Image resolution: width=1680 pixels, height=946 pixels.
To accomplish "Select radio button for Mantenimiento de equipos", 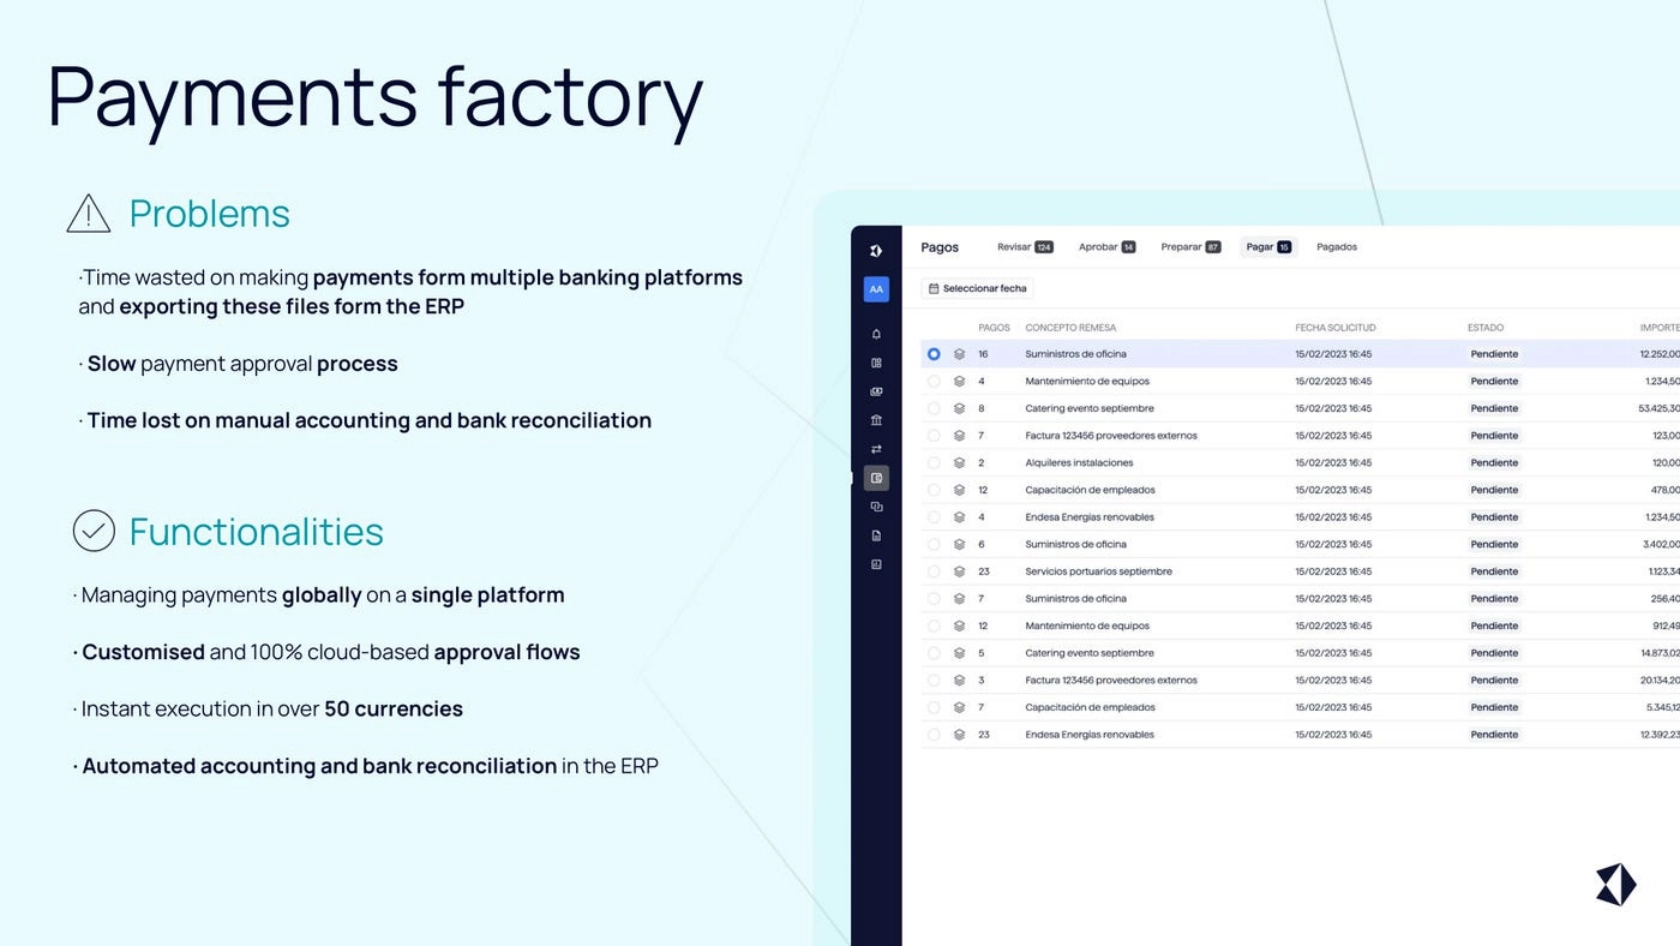I will pos(933,381).
